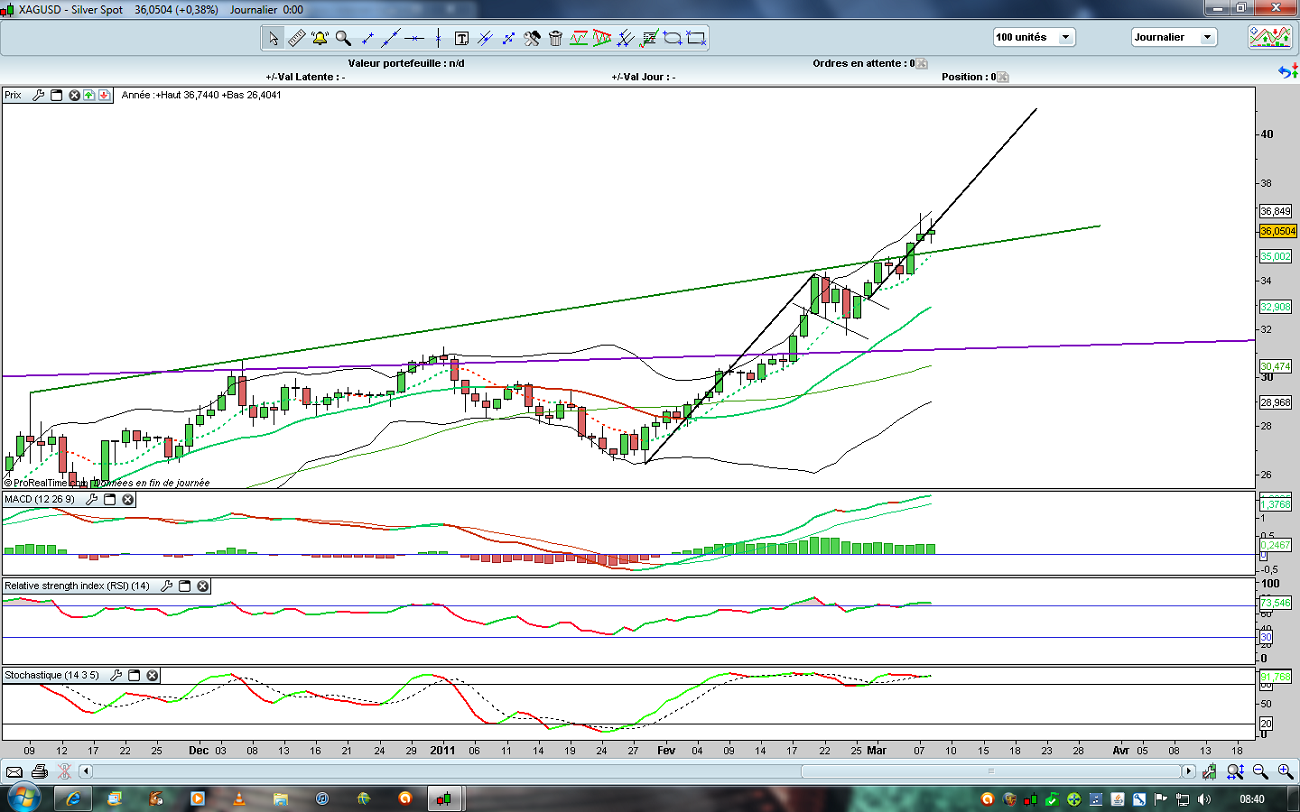
Task: Toggle the pointer cursor mode
Action: pos(273,38)
